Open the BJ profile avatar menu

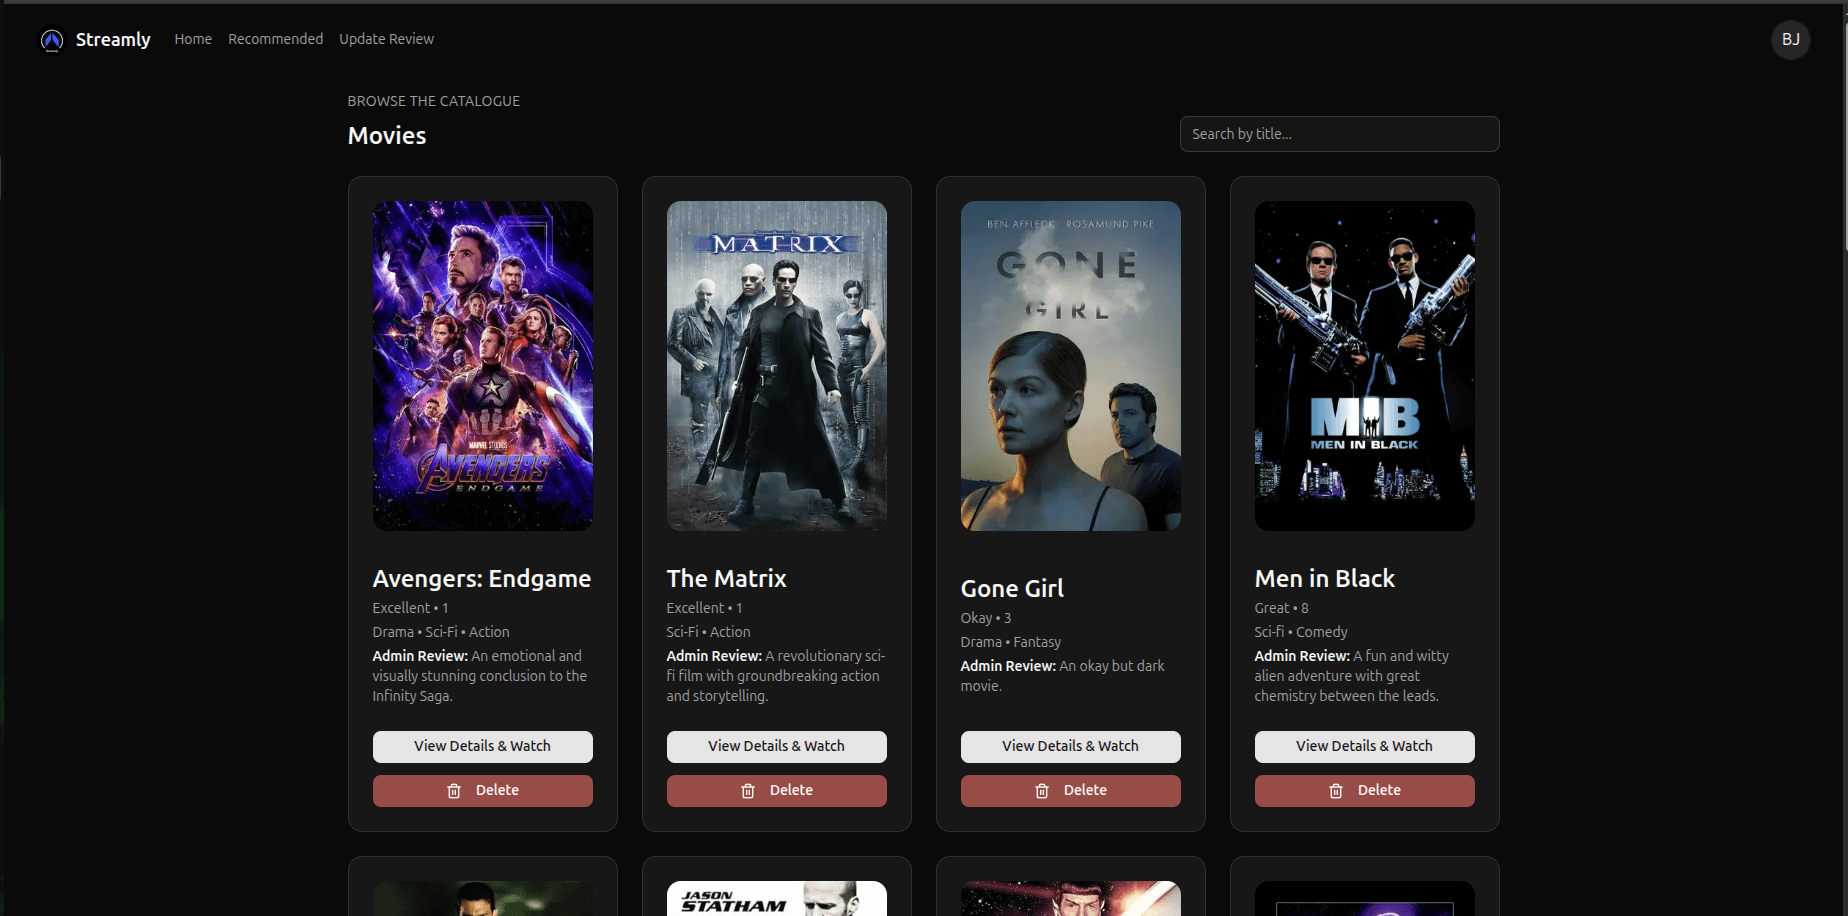(x=1790, y=40)
